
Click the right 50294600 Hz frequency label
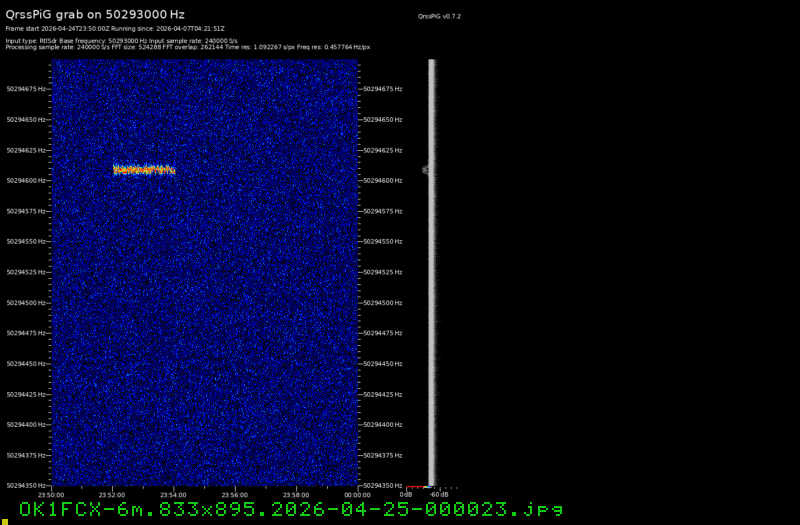pos(384,181)
